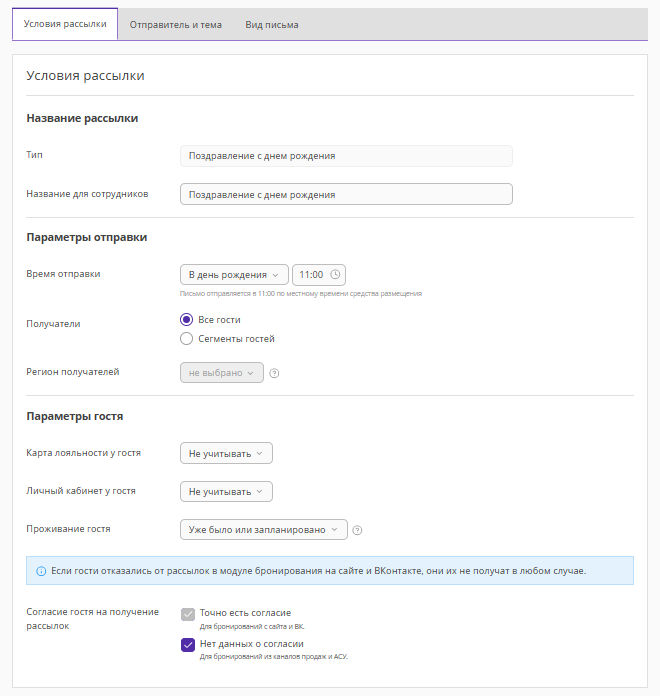Click the clock icon in time field

(335, 275)
